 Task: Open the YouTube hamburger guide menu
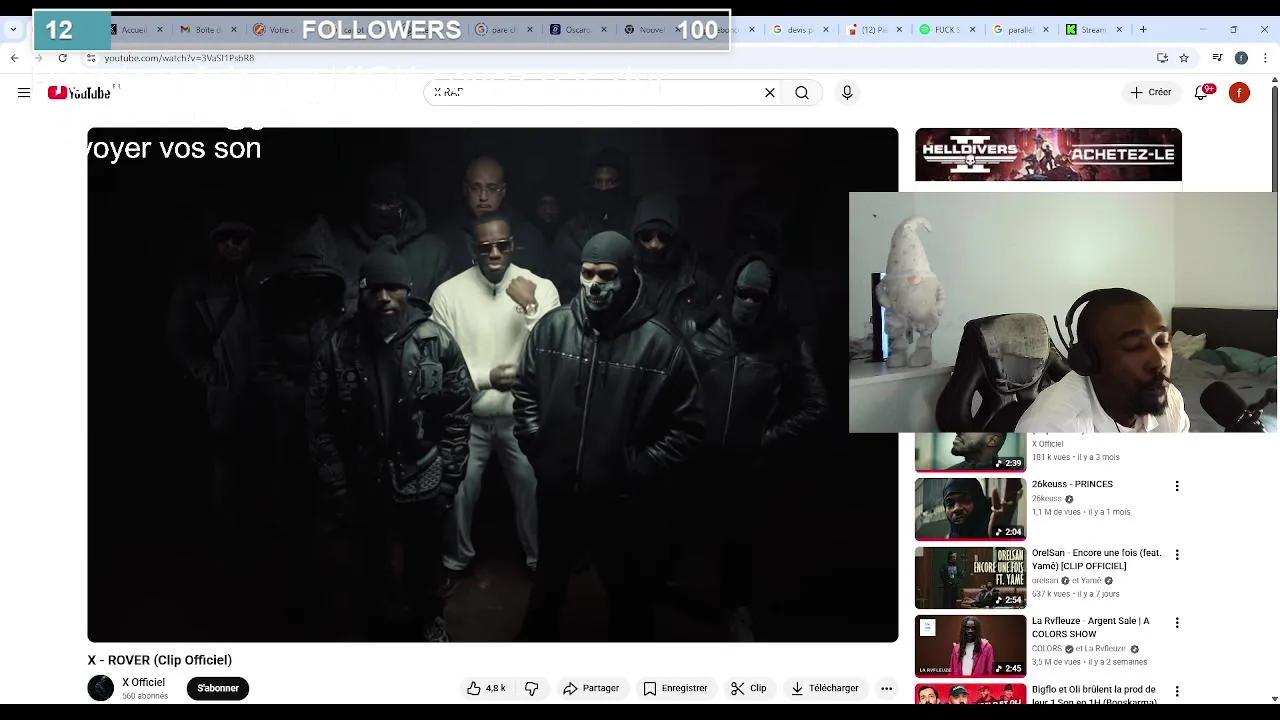pyautogui.click(x=24, y=93)
